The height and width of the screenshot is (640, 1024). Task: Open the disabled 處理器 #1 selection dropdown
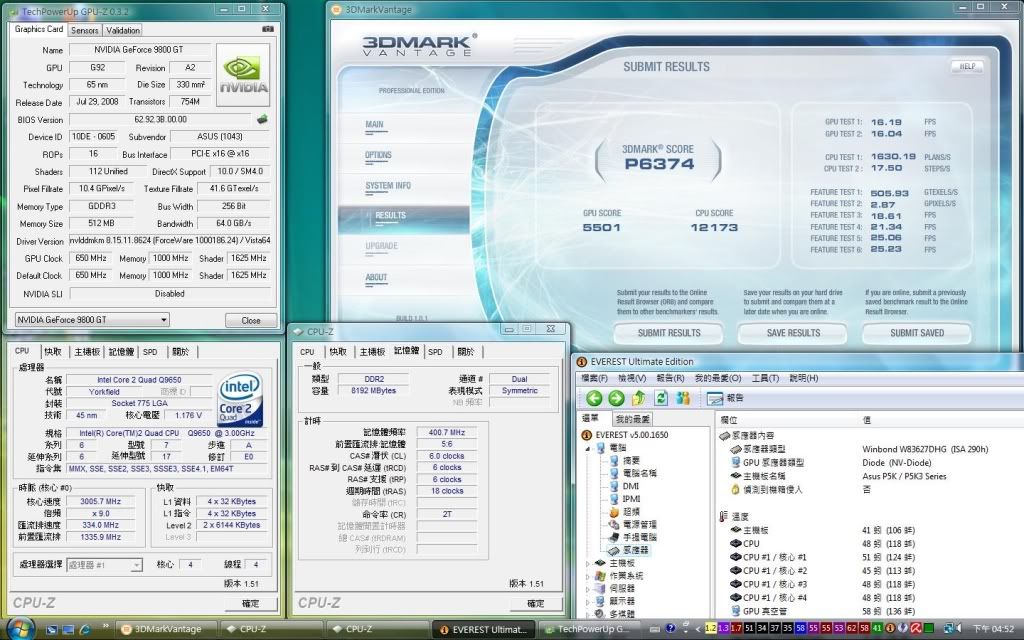pos(105,565)
